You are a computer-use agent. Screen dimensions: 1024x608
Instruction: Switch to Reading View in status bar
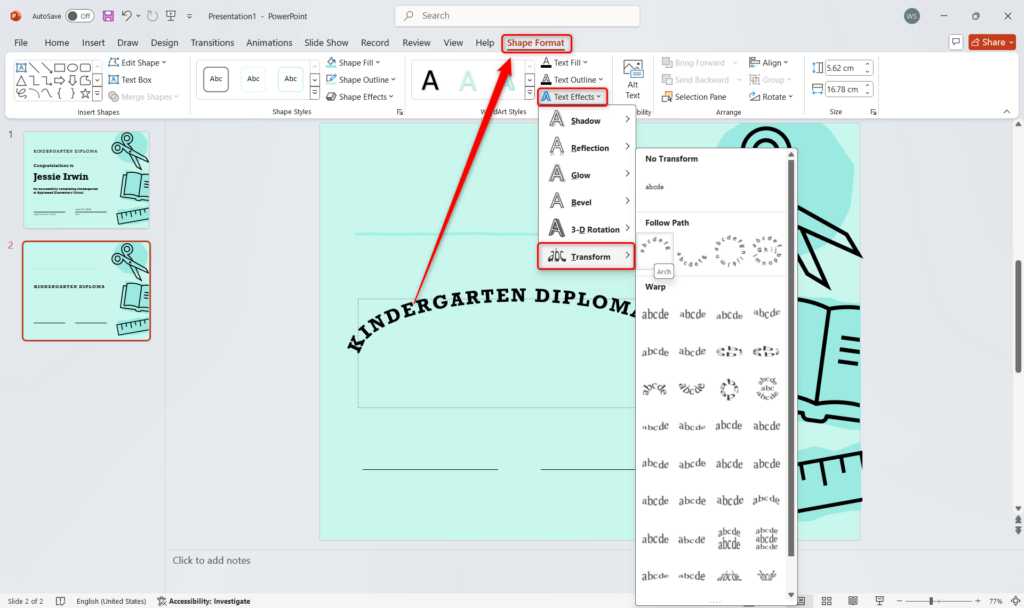[x=852, y=600]
